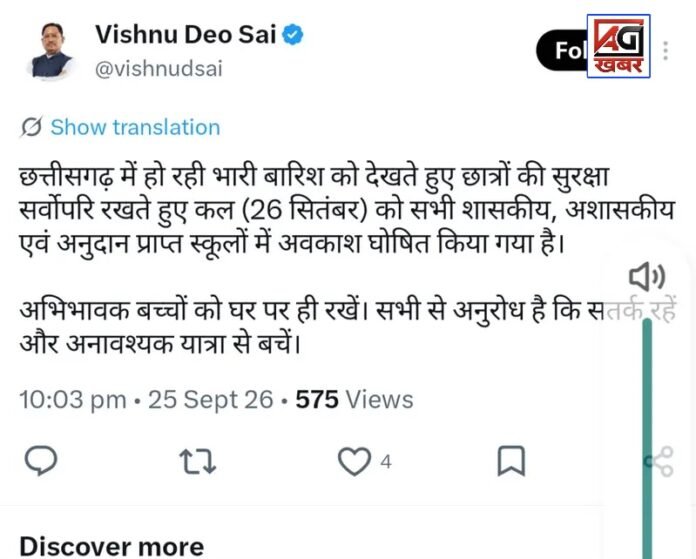The height and width of the screenshot is (559, 696).
Task: Open the Discover more section heading
Action: point(112,546)
